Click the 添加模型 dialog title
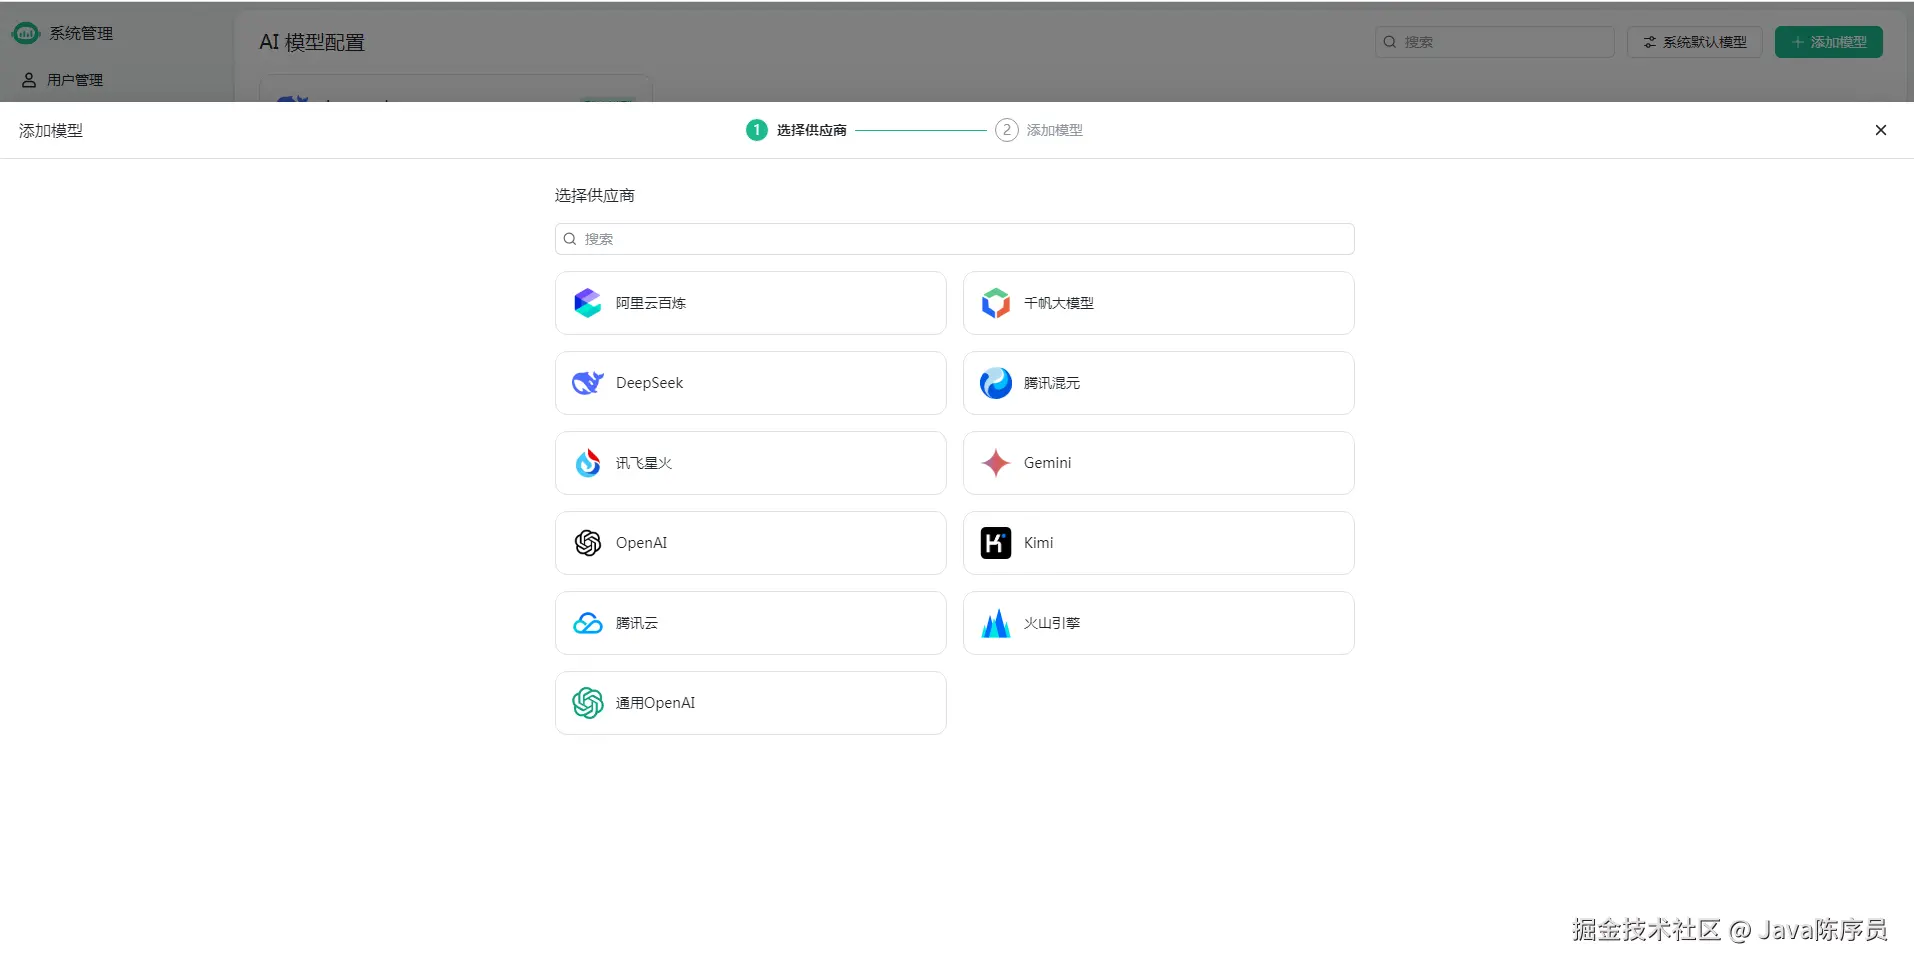This screenshot has width=1914, height=969. (51, 131)
